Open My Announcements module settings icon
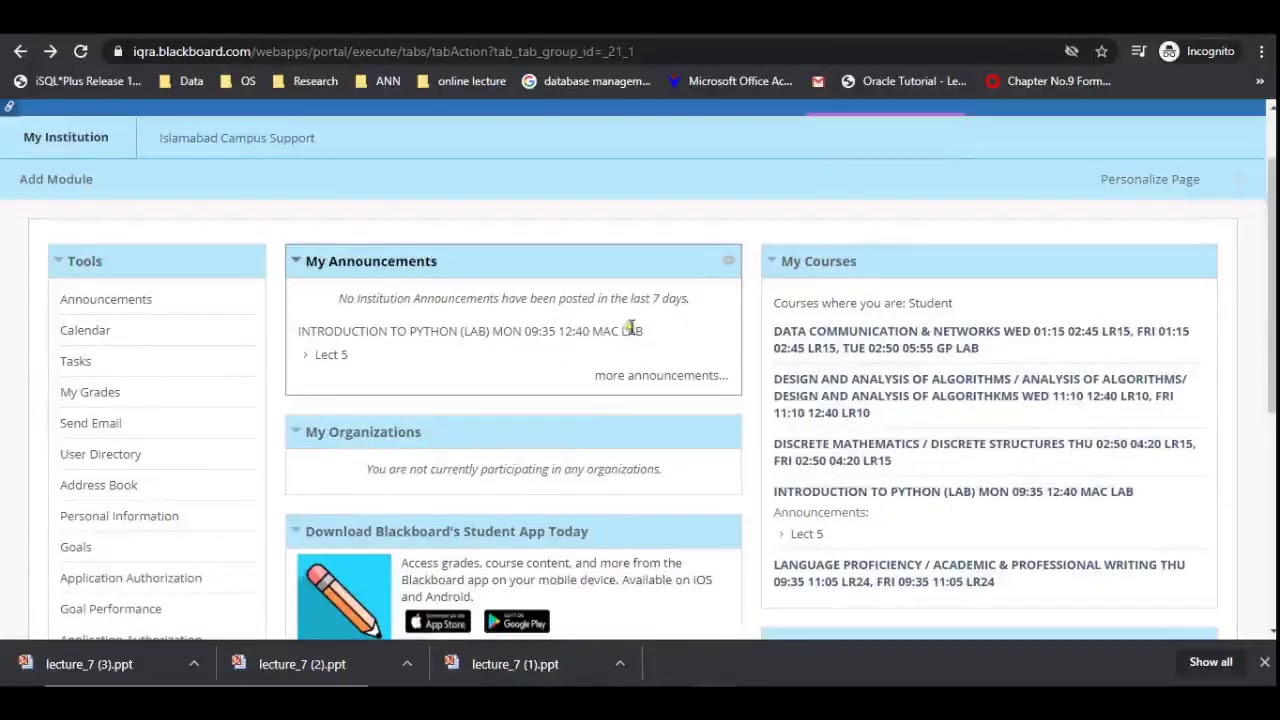This screenshot has height=720, width=1280. coord(728,261)
